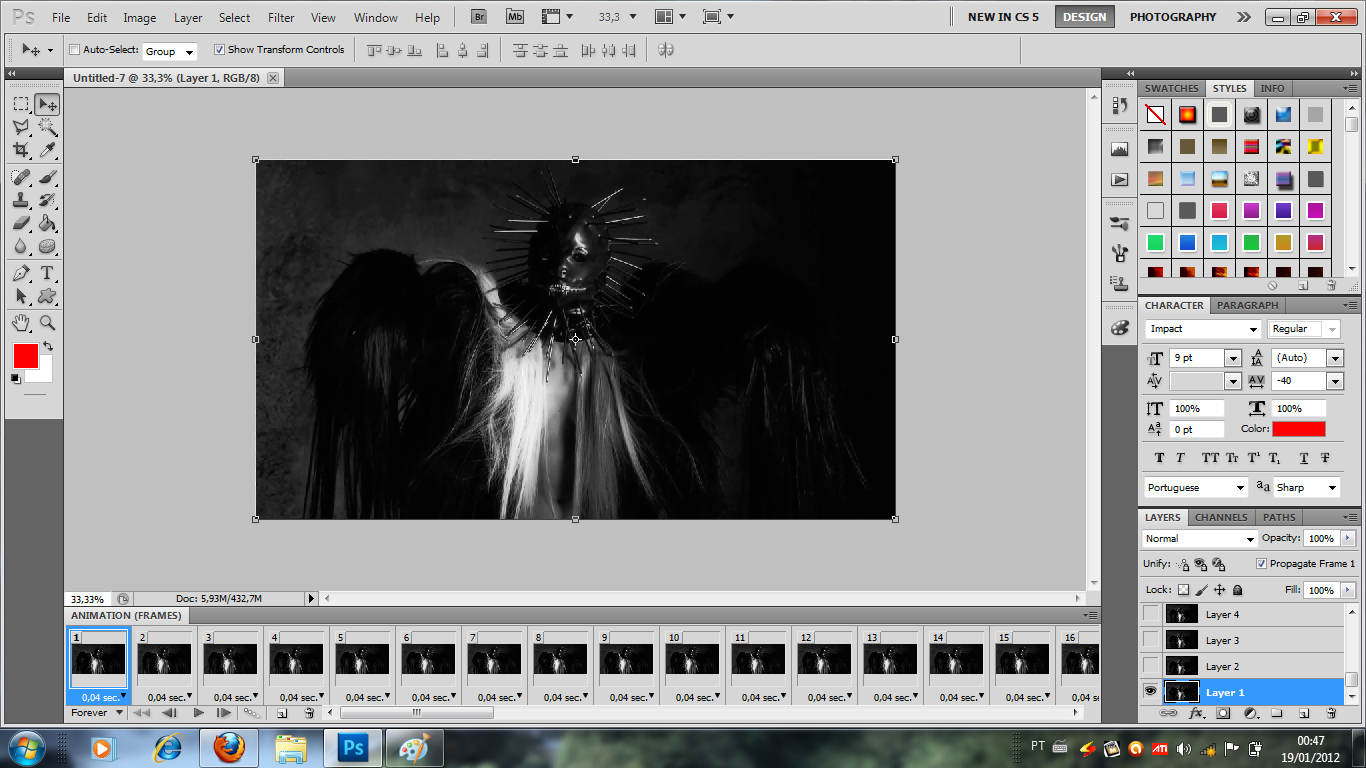Image resolution: width=1366 pixels, height=768 pixels.
Task: Open the Impact font family dropdown
Action: click(1253, 329)
